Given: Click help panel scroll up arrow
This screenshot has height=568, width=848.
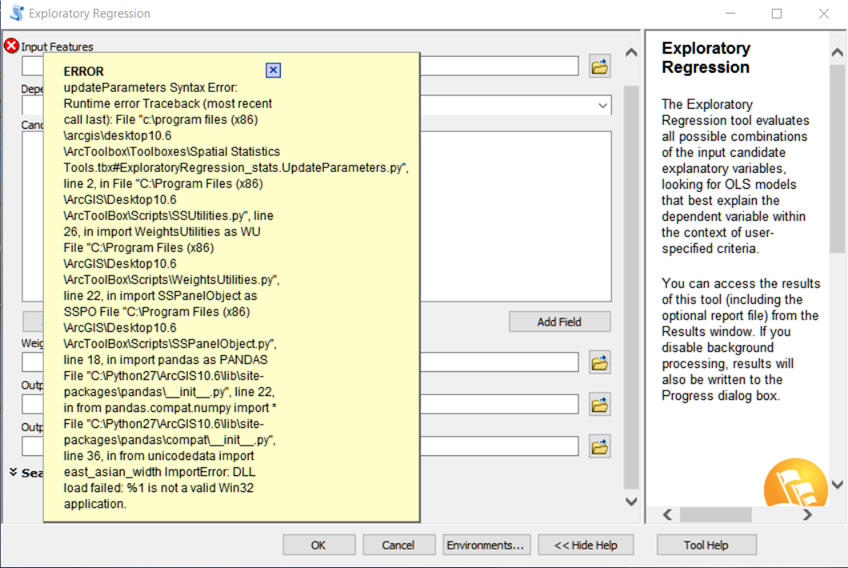Looking at the screenshot, I should (x=837, y=52).
